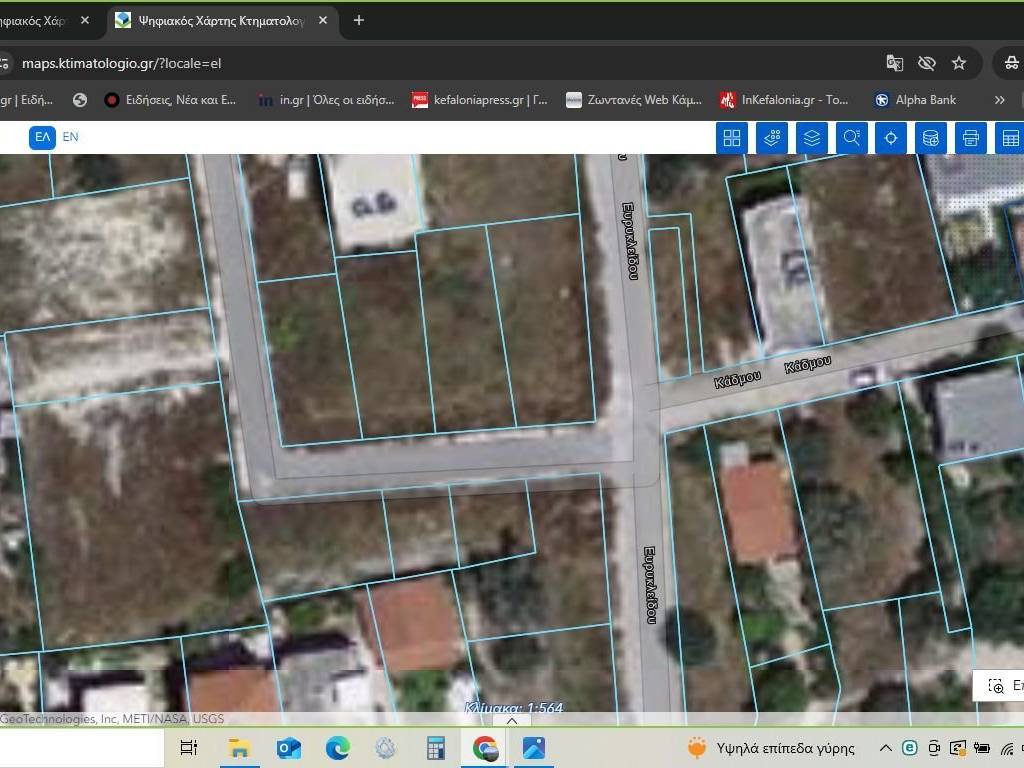Open the attribute table tool
This screenshot has width=1024, height=768.
(1010, 138)
